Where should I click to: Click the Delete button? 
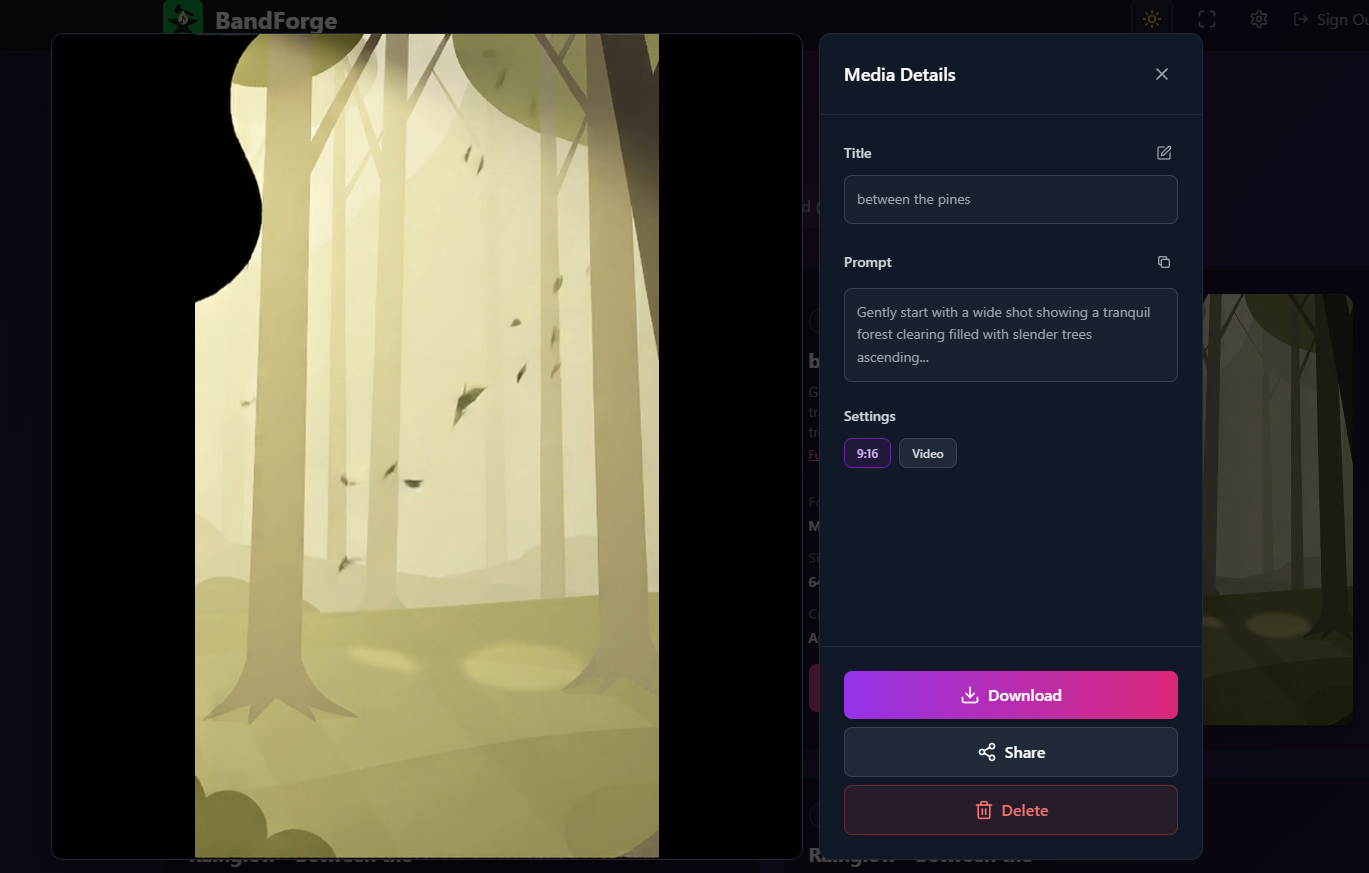click(x=1011, y=810)
